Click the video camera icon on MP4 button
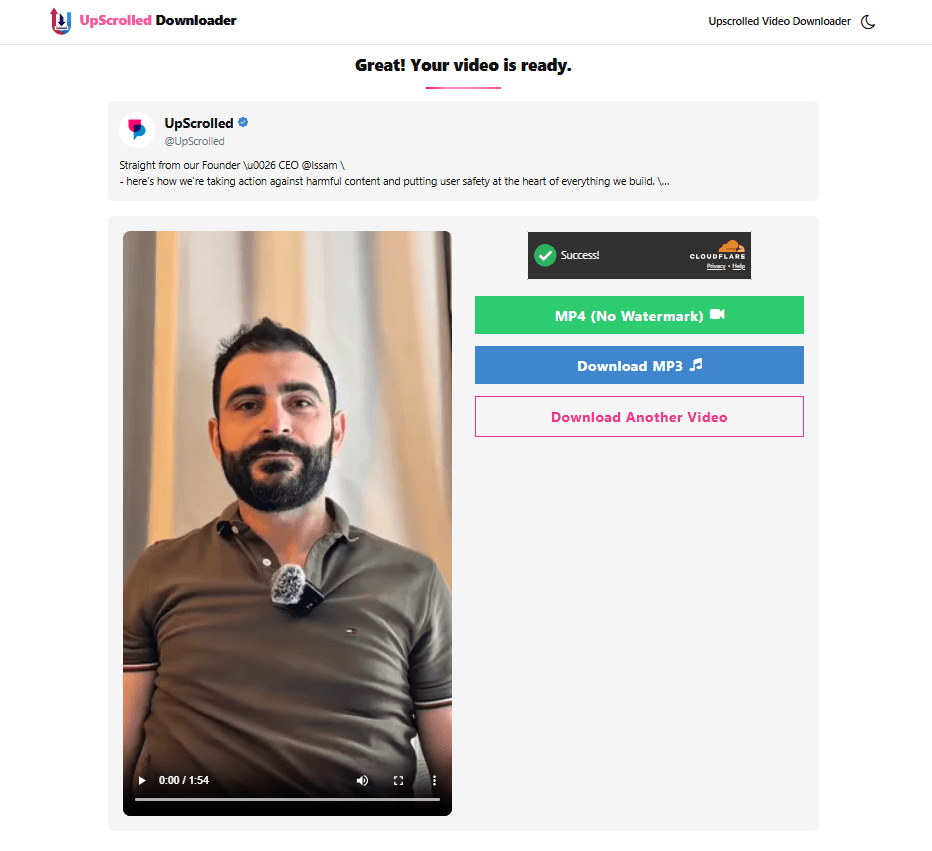 click(717, 314)
